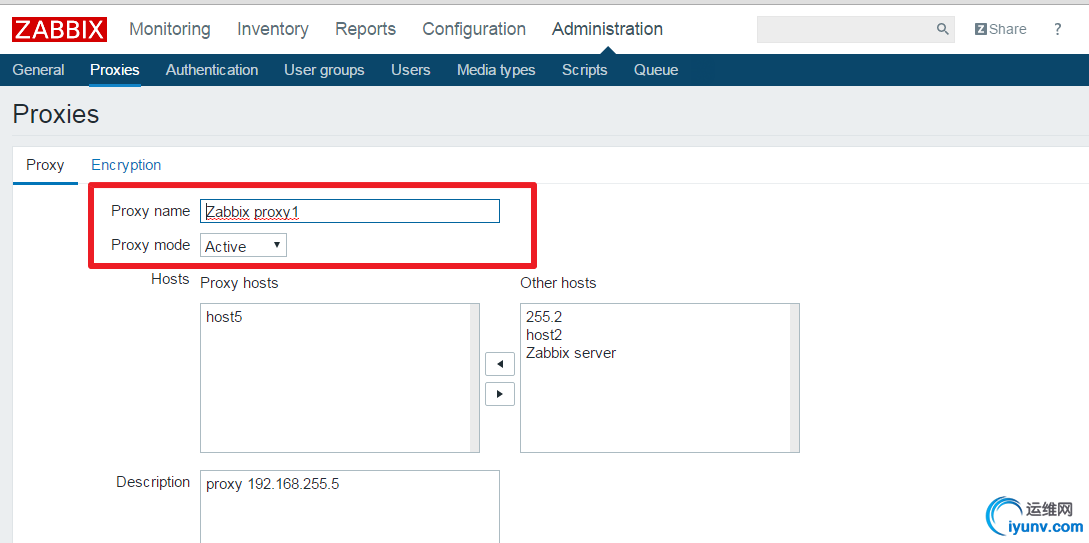Open the Authentication submenu
1089x543 pixels.
tap(212, 70)
